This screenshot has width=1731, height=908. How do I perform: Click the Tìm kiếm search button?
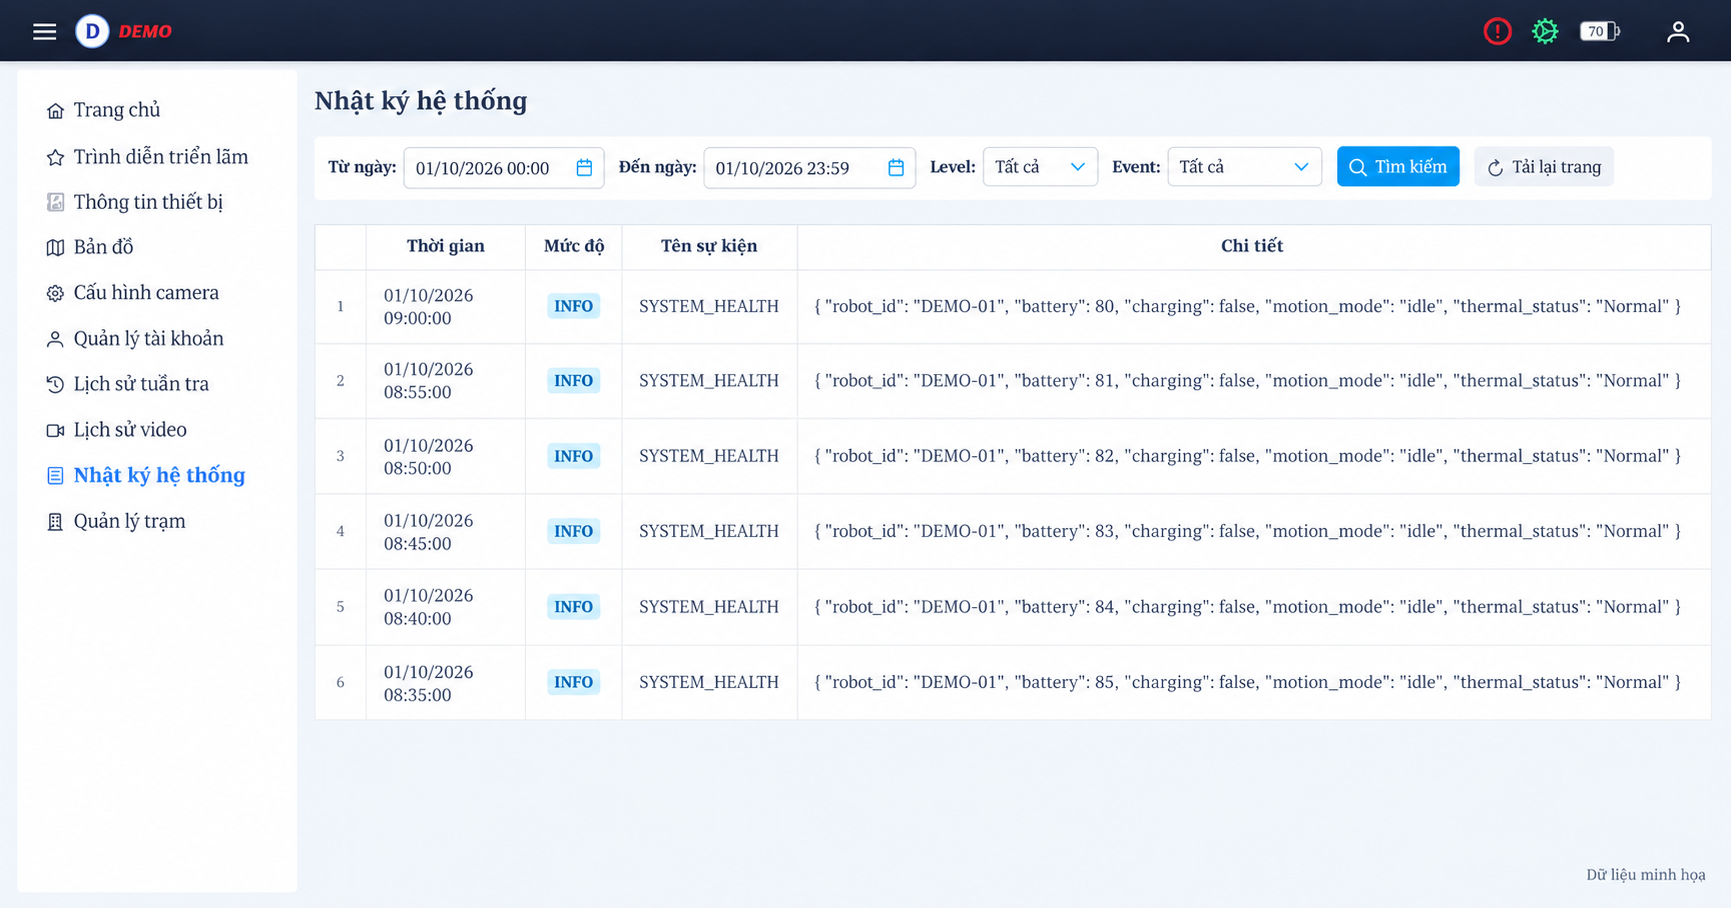click(x=1398, y=167)
